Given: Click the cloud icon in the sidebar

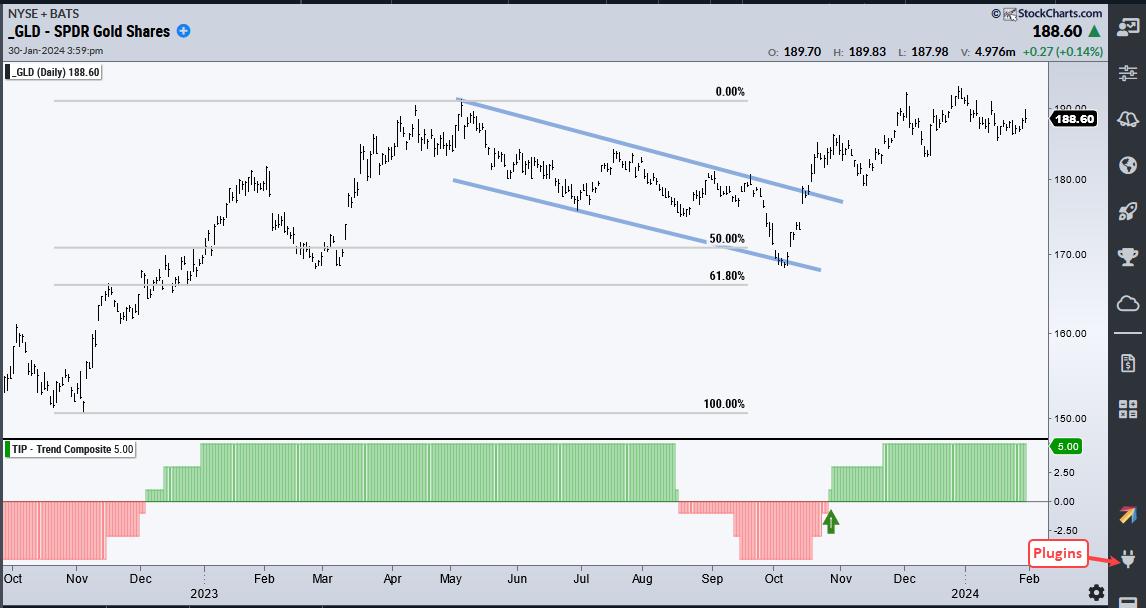Looking at the screenshot, I should [x=1127, y=303].
